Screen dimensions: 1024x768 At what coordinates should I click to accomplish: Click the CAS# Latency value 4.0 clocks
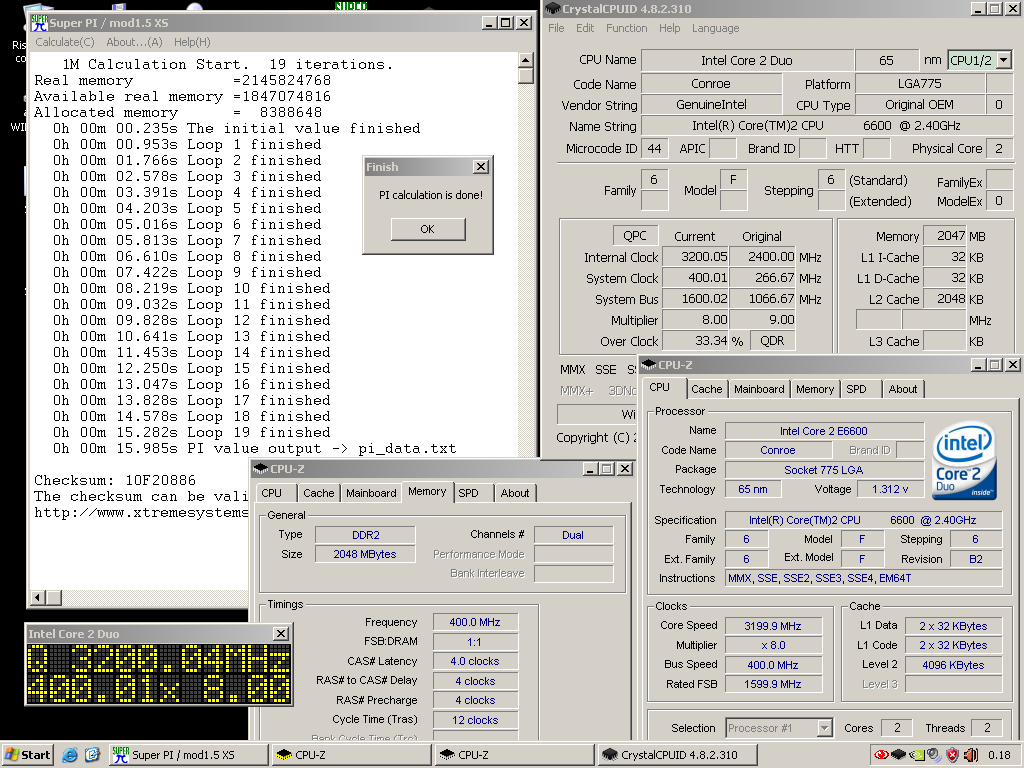[475, 661]
